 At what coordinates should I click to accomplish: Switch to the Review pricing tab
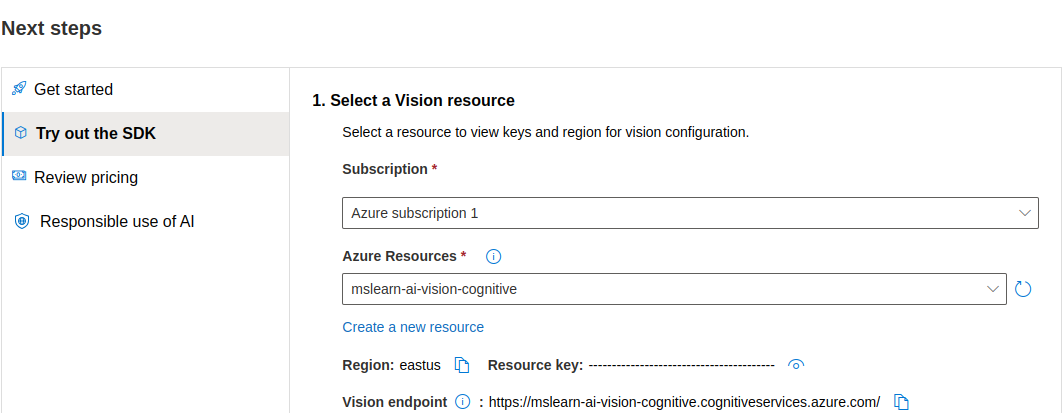pos(86,177)
